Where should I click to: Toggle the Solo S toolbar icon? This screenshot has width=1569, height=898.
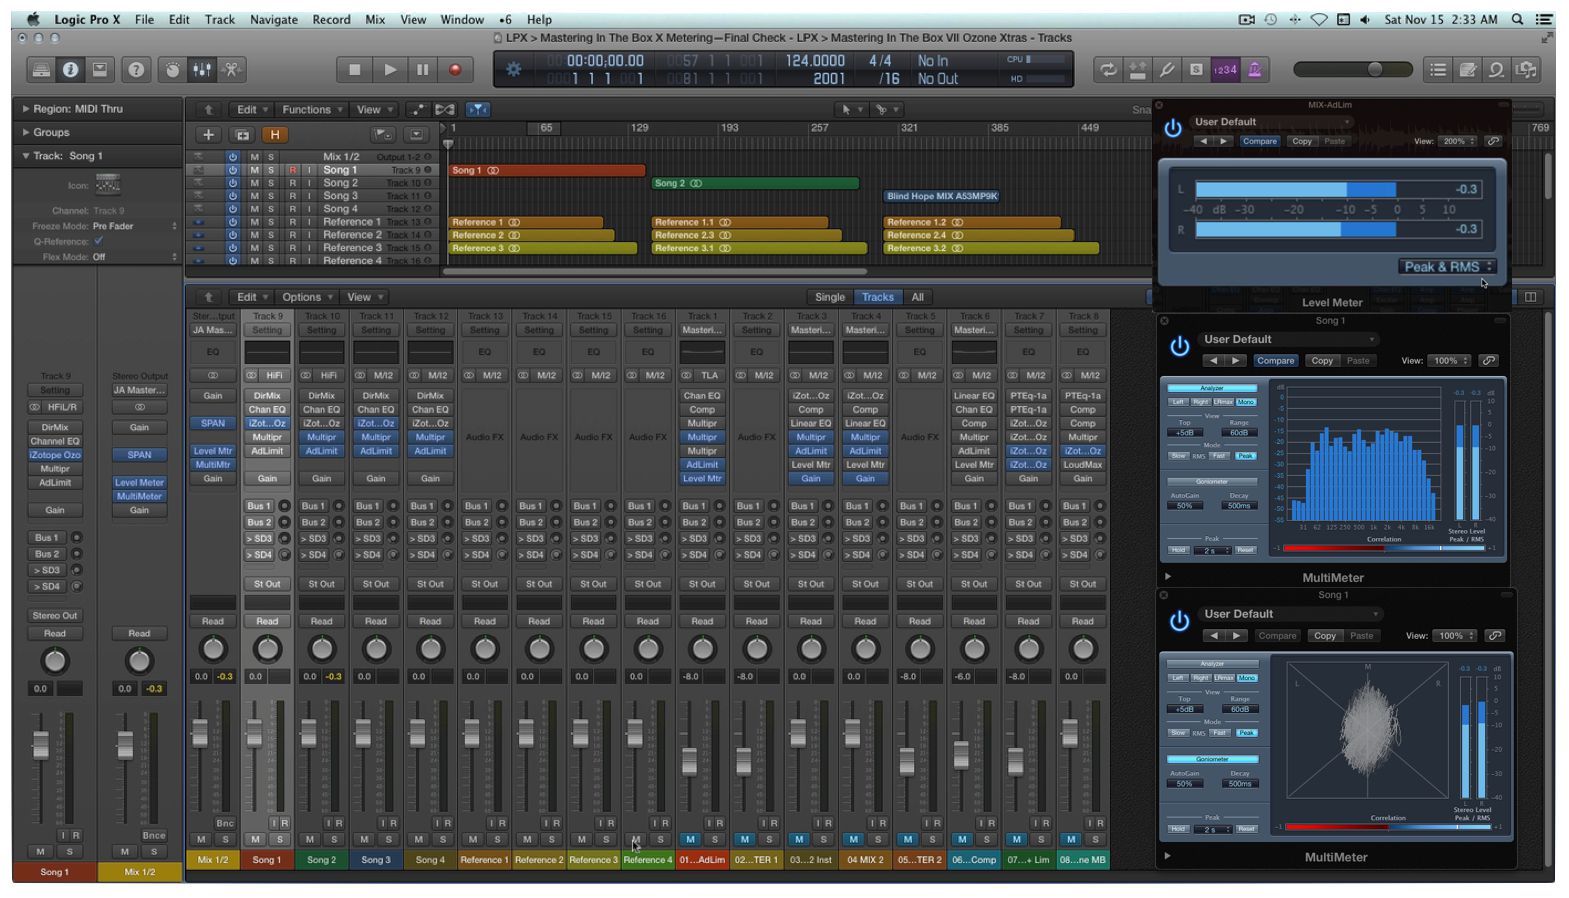click(x=1196, y=70)
